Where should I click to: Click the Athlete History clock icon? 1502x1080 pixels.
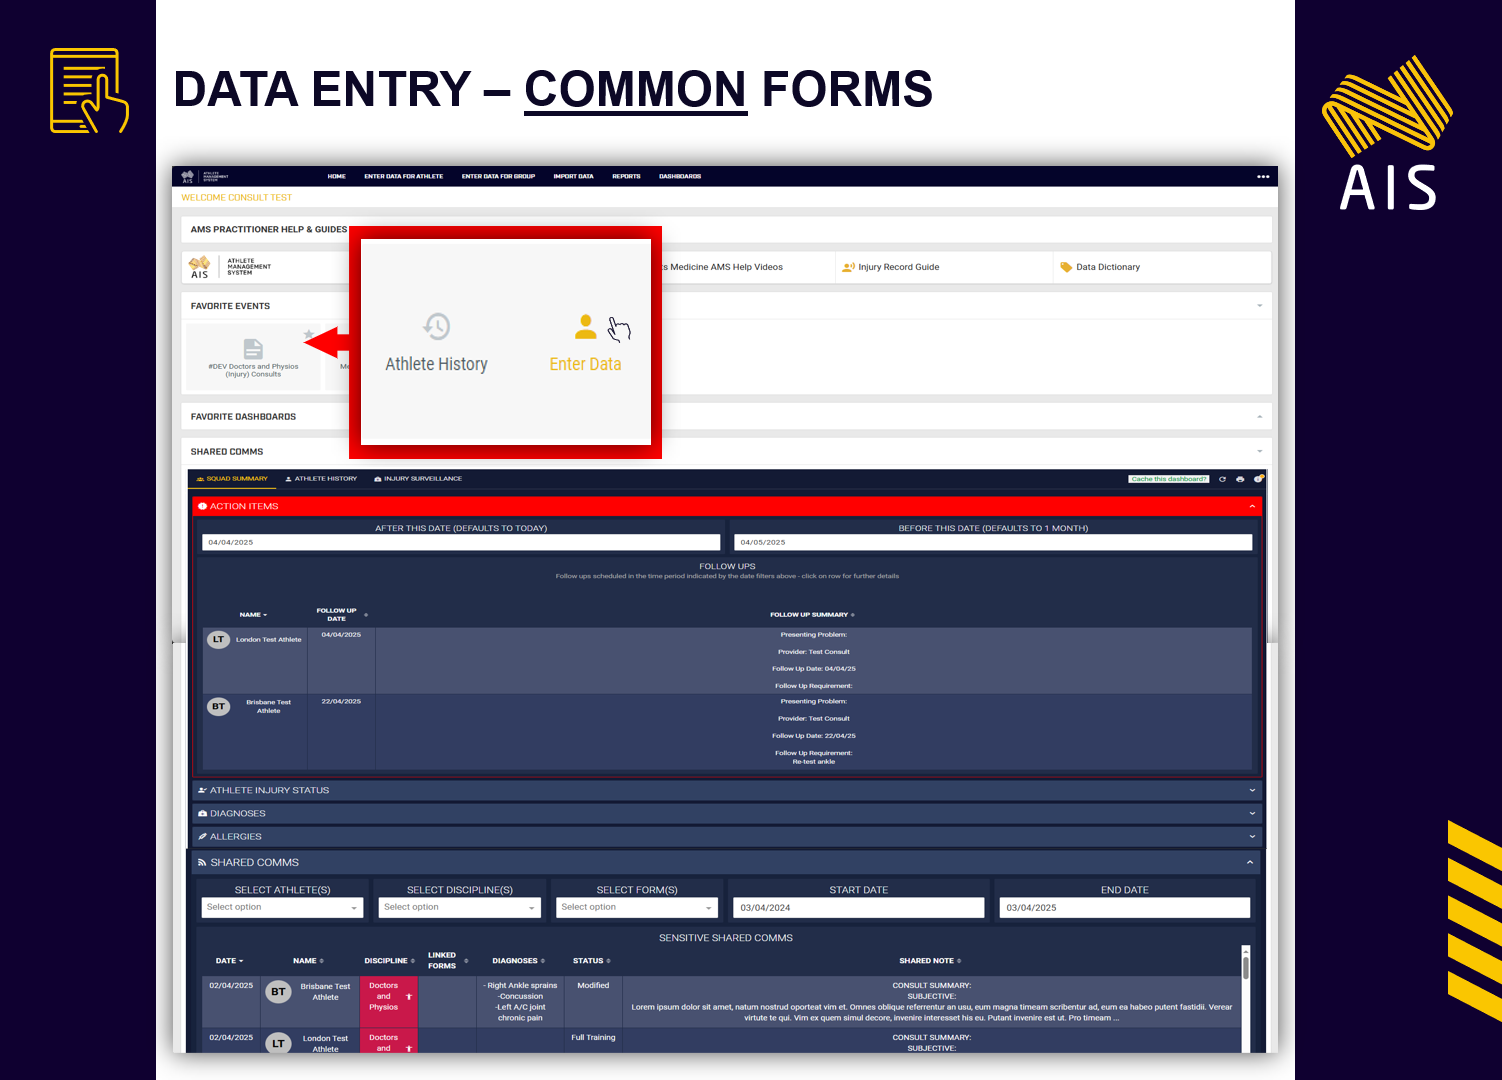[x=437, y=326]
